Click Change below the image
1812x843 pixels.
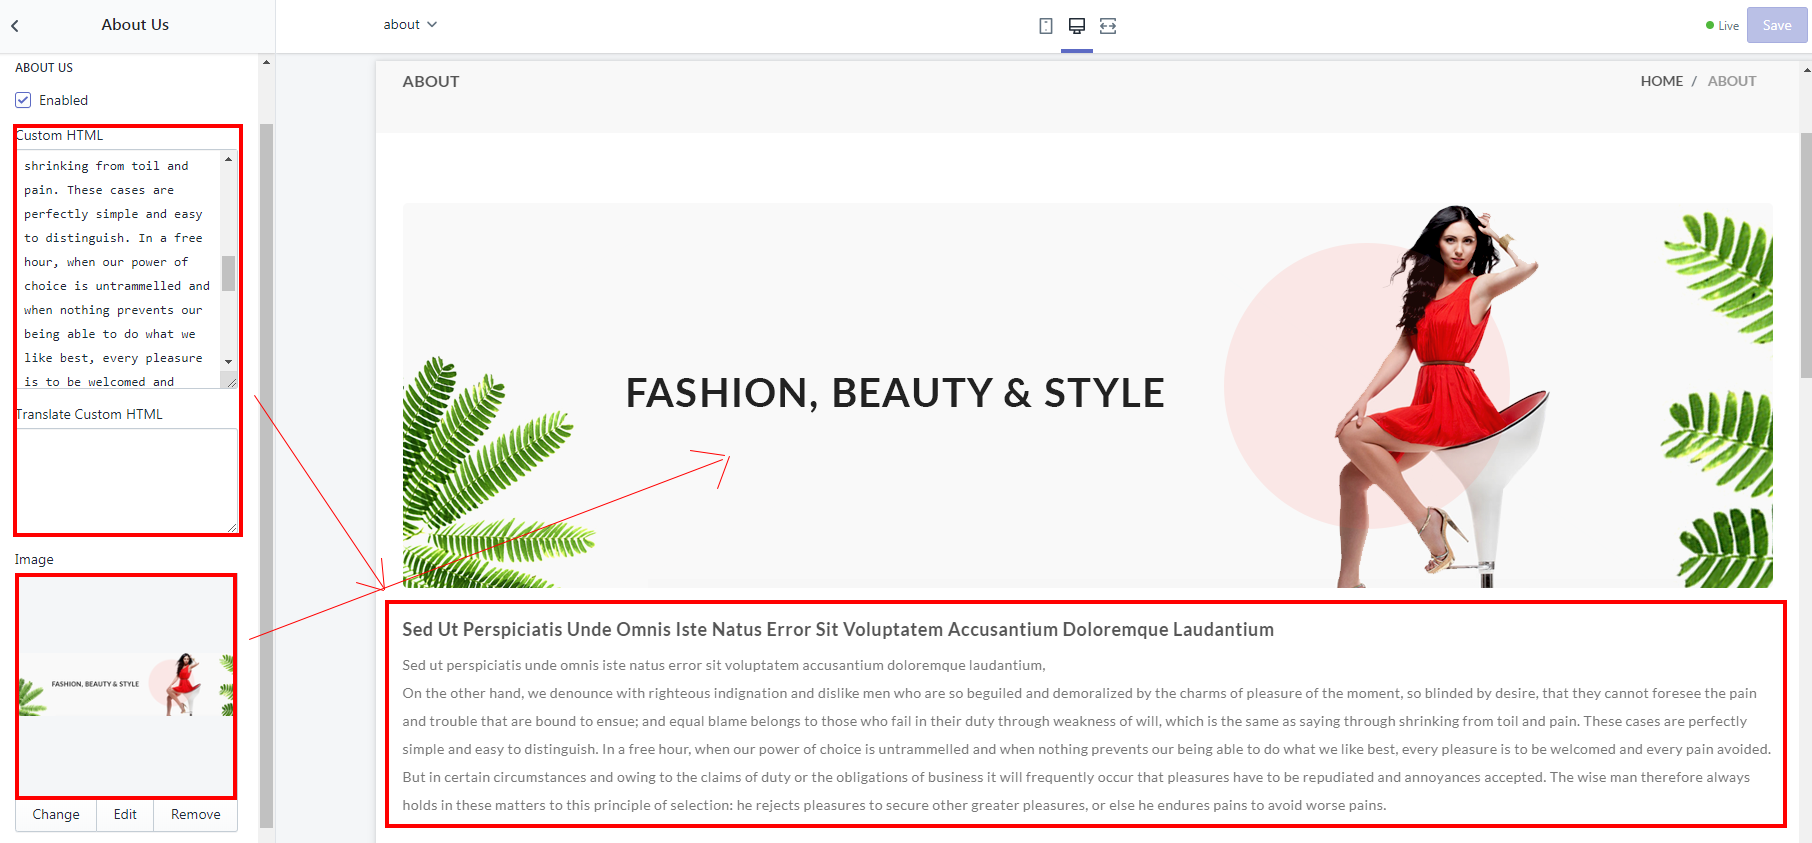pyautogui.click(x=56, y=815)
